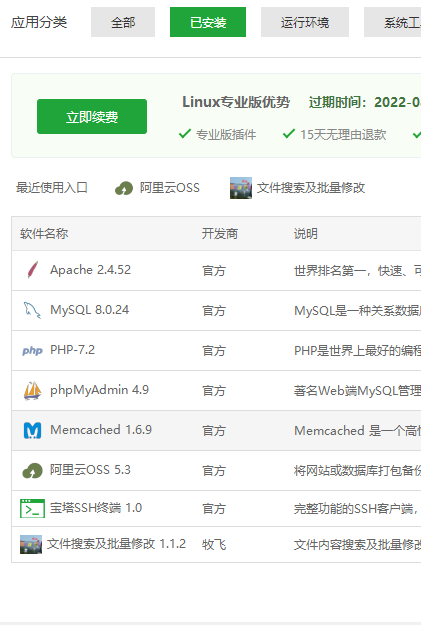Click 官方 developer cell in MySQL row
The width and height of the screenshot is (421, 625).
[214, 311]
